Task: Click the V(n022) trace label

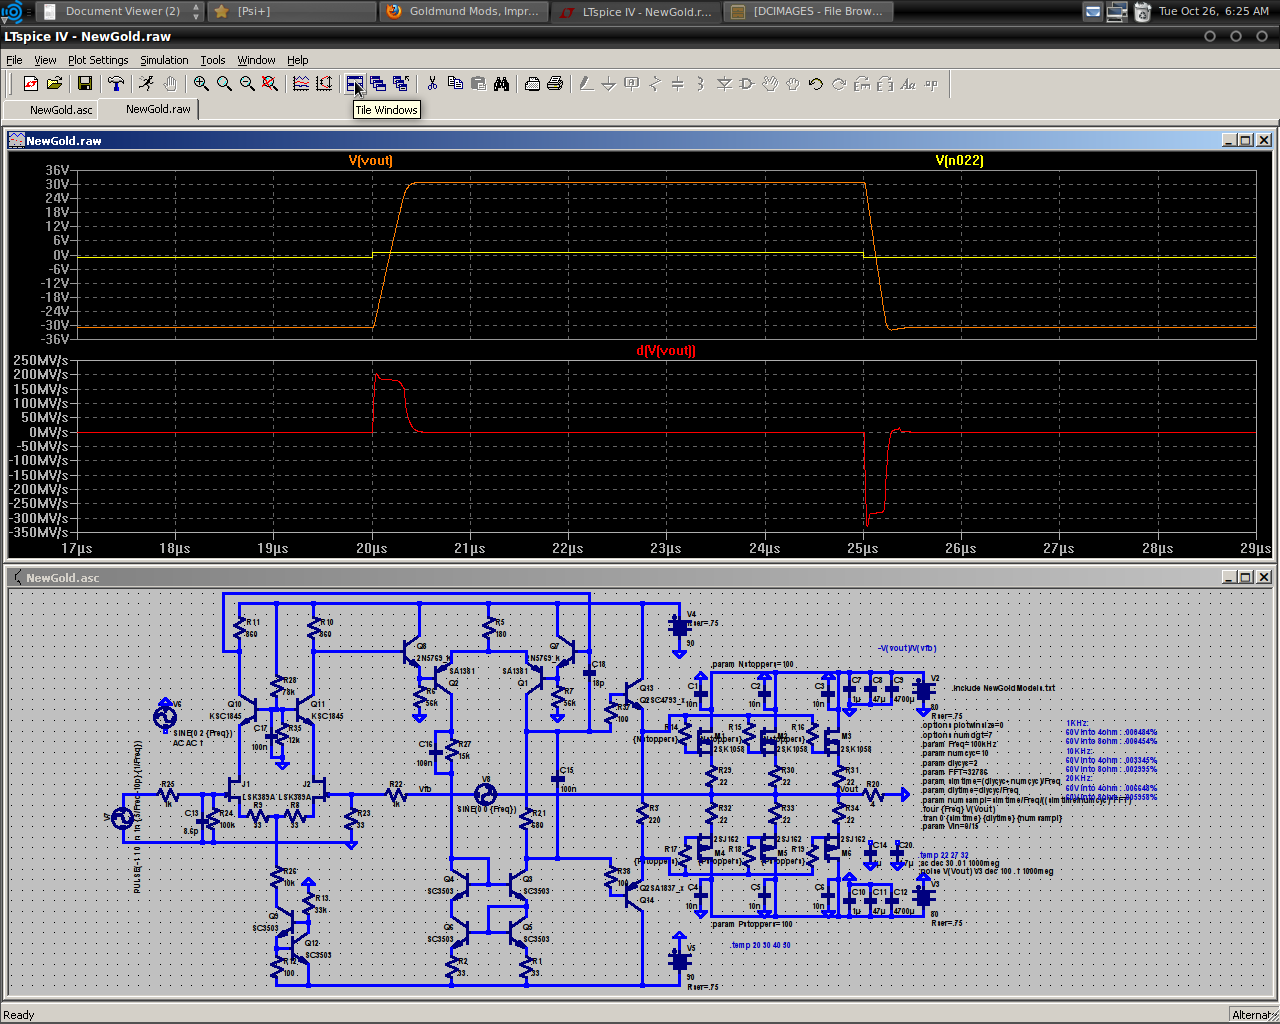Action: click(959, 160)
